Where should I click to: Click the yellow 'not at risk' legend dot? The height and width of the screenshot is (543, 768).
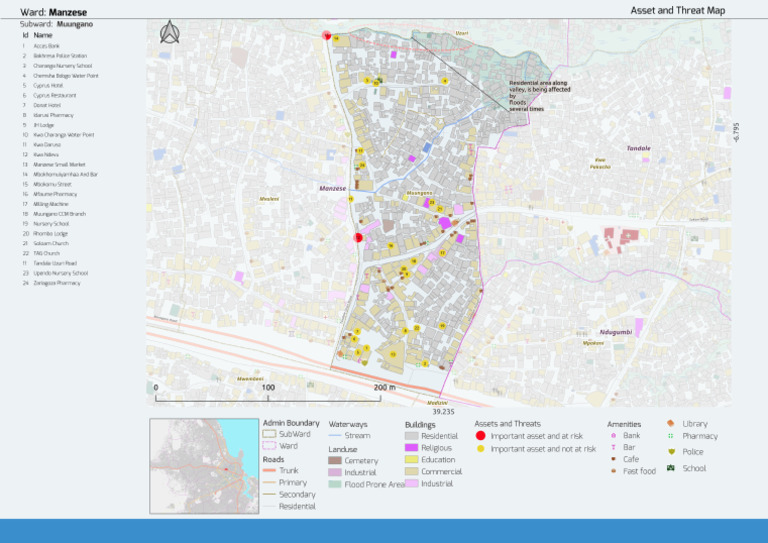tap(480, 449)
